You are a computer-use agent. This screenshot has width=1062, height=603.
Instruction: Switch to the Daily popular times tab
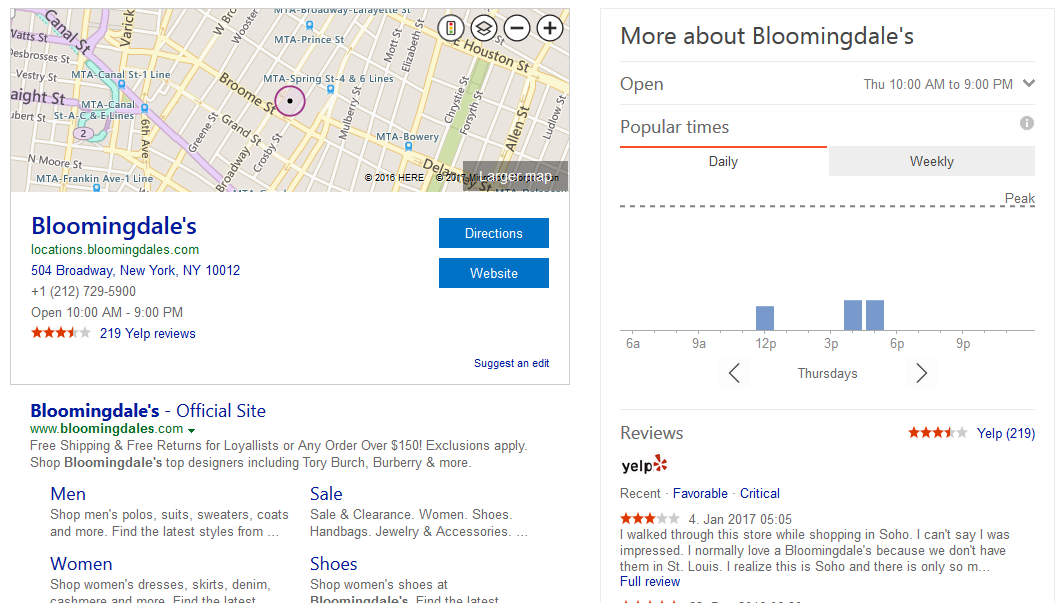click(723, 161)
